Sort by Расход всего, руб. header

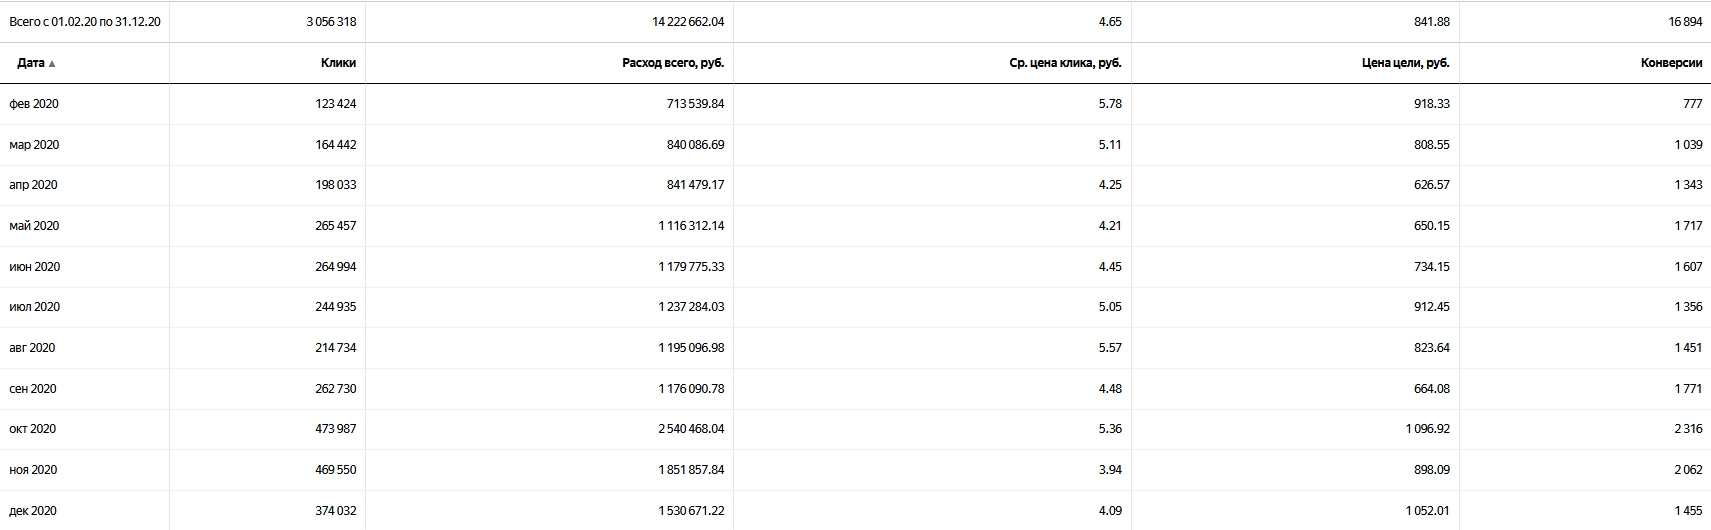(x=673, y=63)
